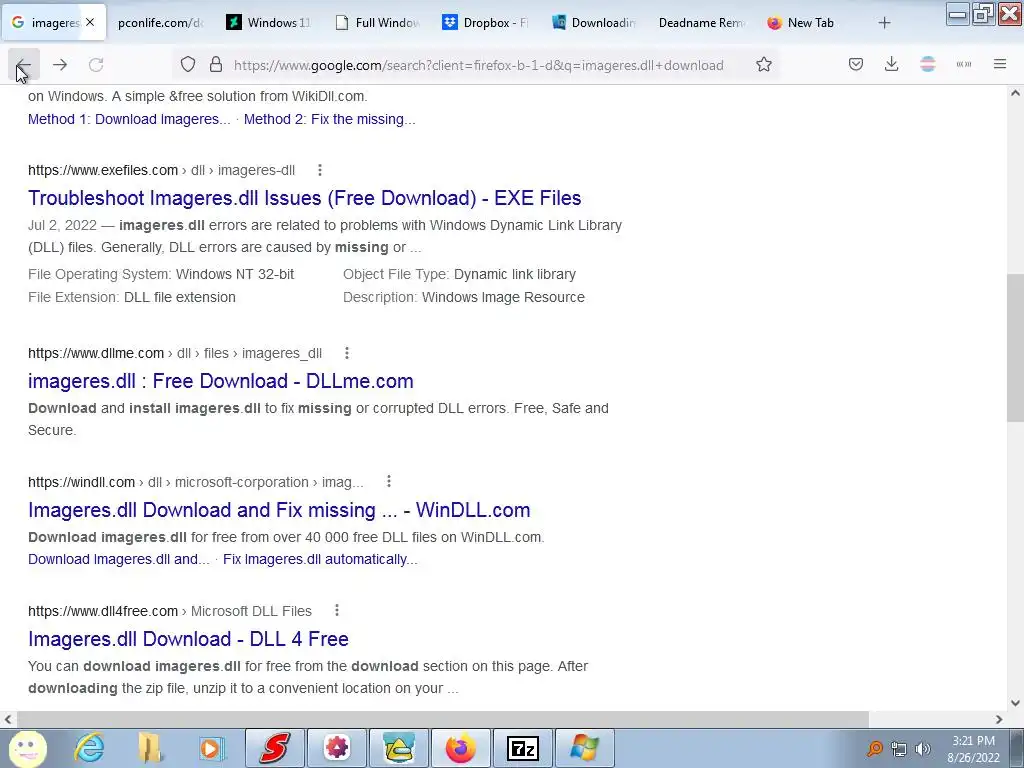Open volume speaker tray icon
This screenshot has height=768, width=1024.
tap(922, 748)
